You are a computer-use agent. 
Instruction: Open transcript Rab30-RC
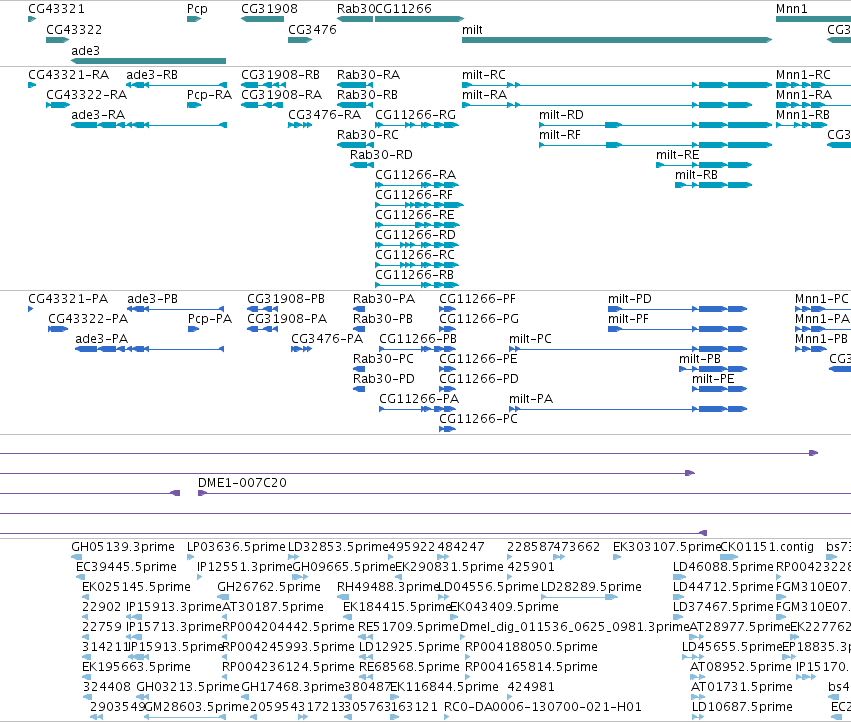(x=368, y=135)
